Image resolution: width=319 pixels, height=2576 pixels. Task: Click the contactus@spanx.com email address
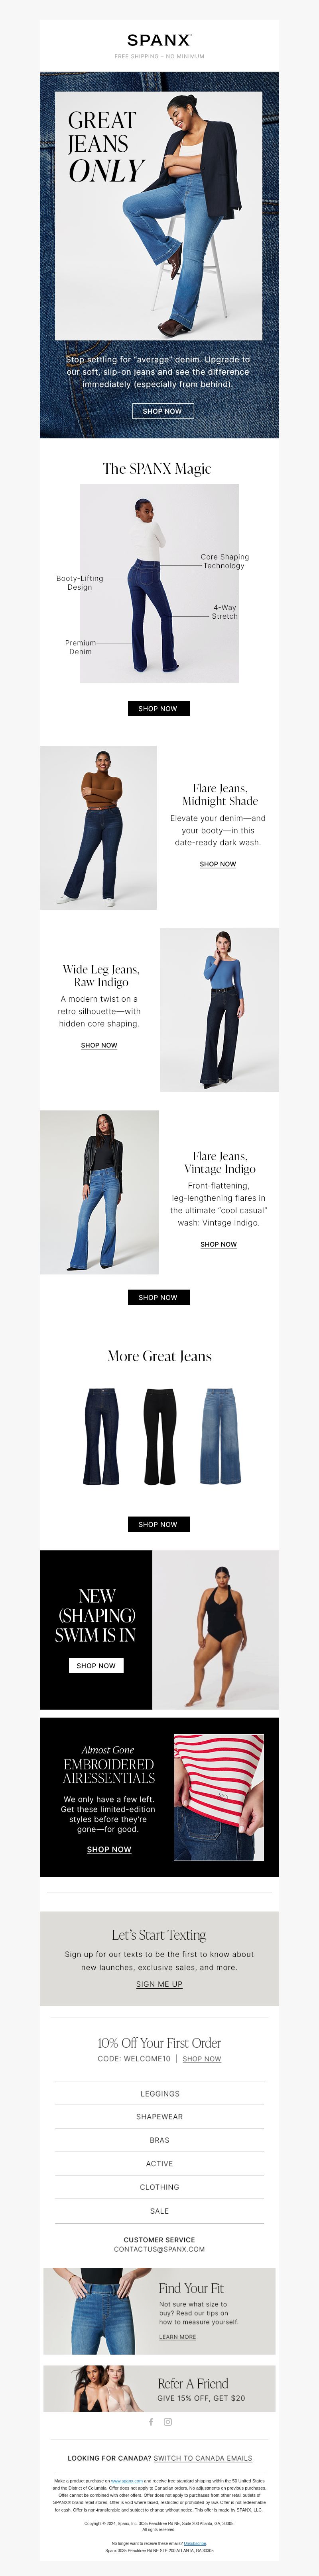point(159,2249)
